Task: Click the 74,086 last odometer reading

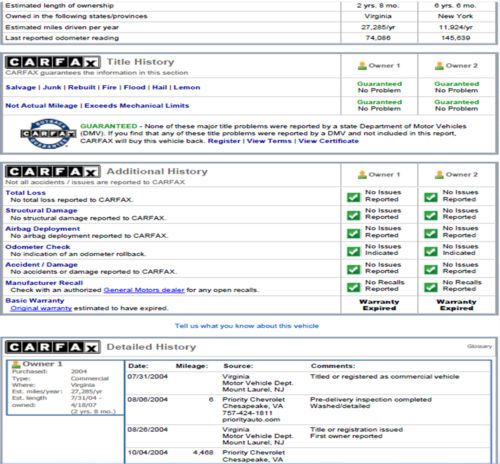Action: 378,38
